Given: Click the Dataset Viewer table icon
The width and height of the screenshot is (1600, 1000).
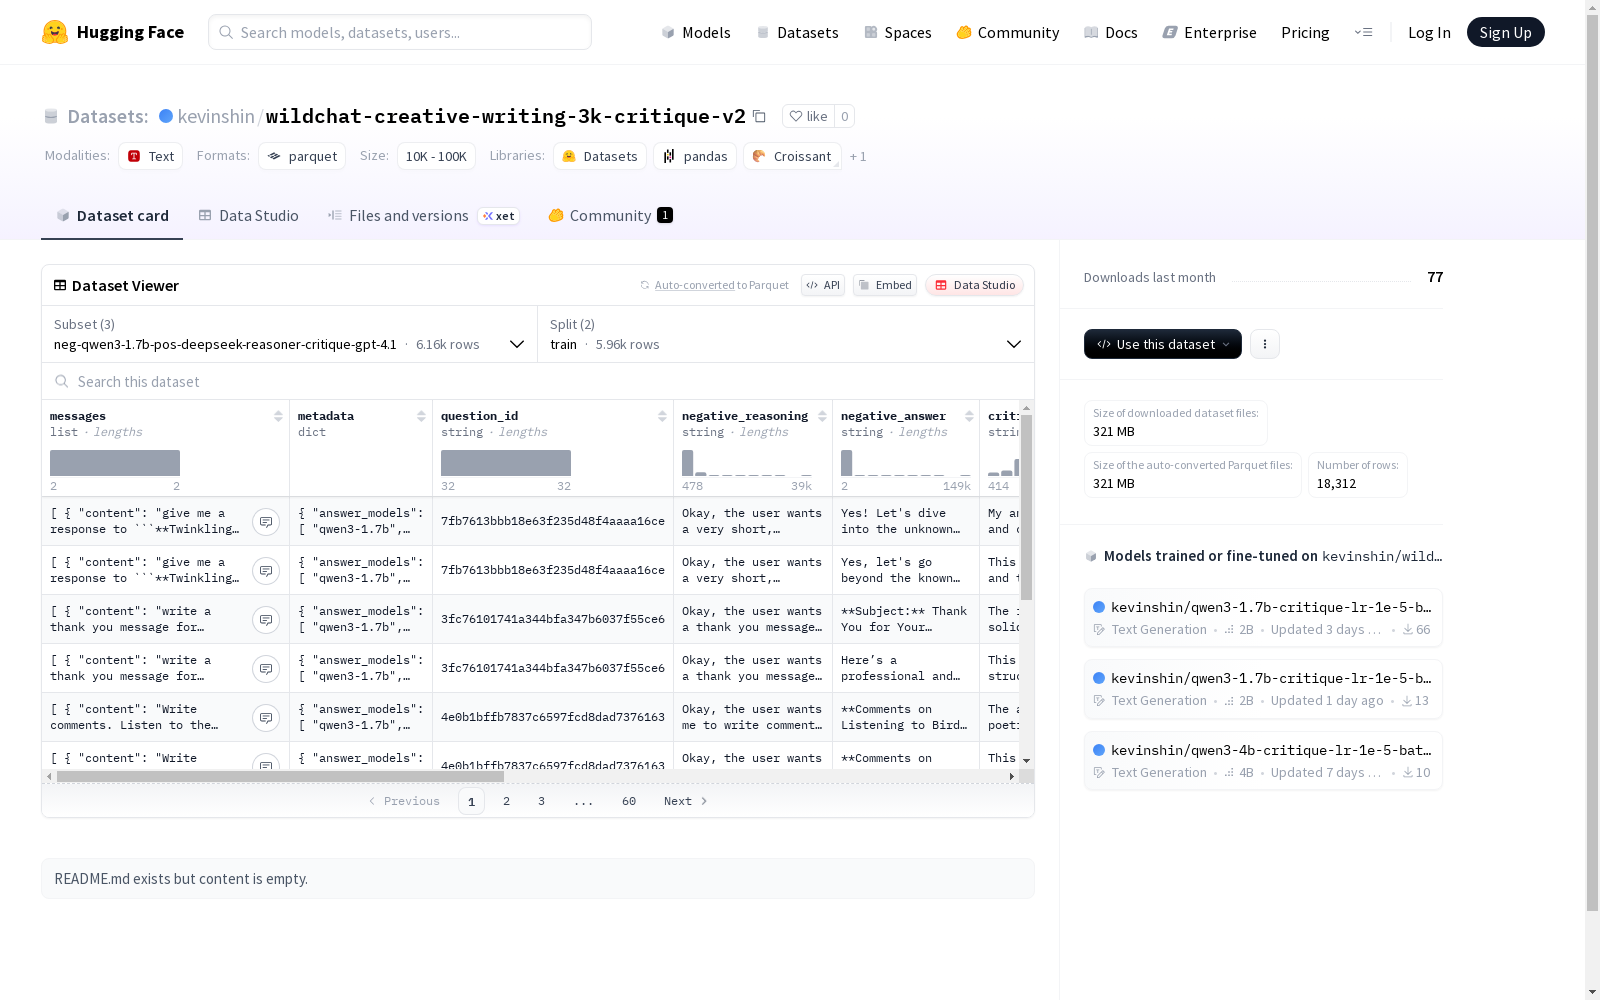Looking at the screenshot, I should pyautogui.click(x=60, y=285).
